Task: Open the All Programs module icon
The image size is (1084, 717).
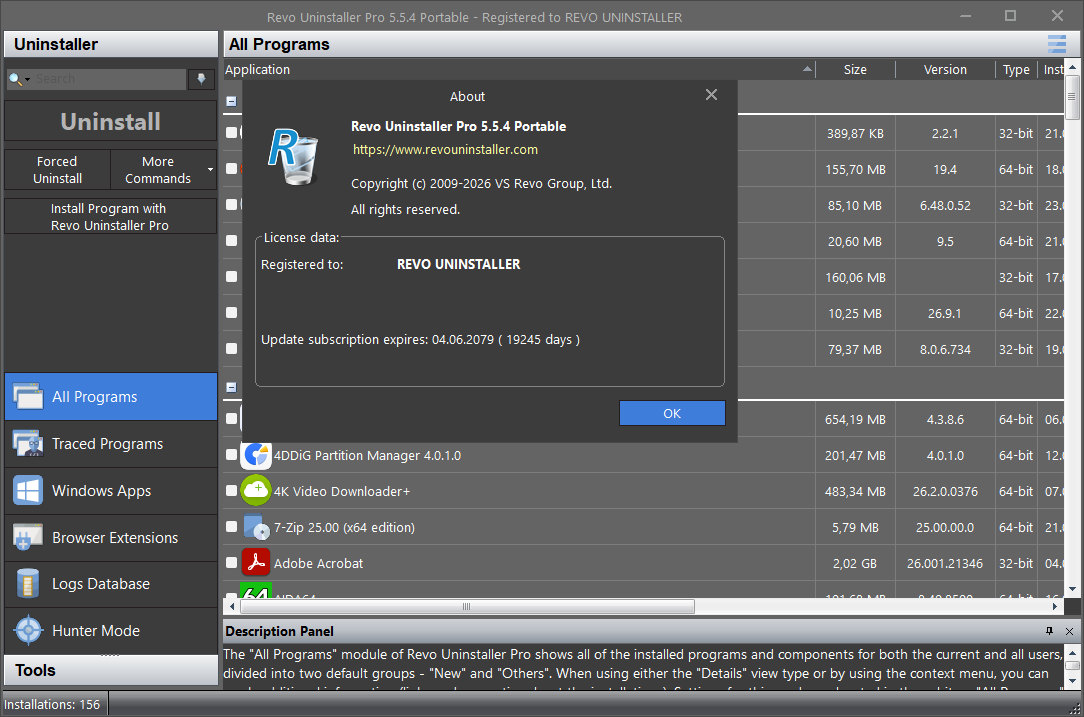Action: click(28, 397)
